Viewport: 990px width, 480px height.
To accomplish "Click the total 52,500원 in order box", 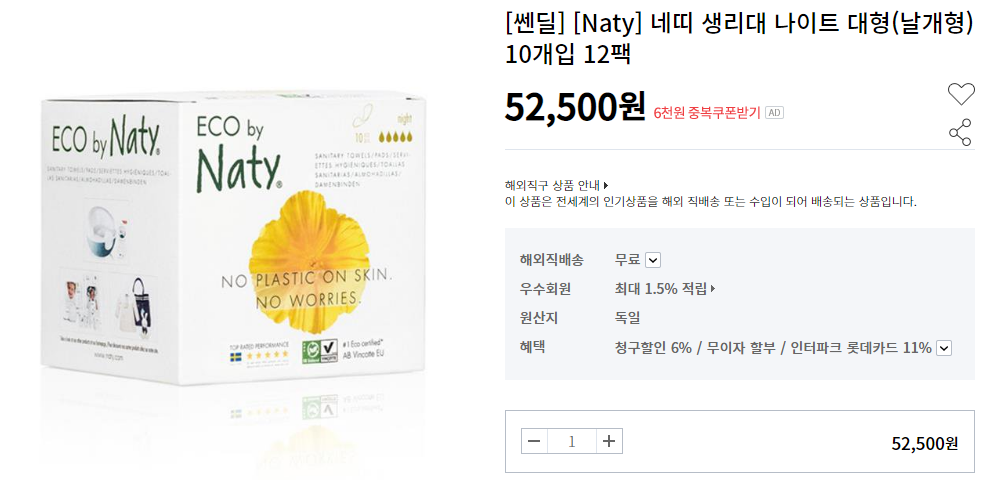I will coord(924,443).
